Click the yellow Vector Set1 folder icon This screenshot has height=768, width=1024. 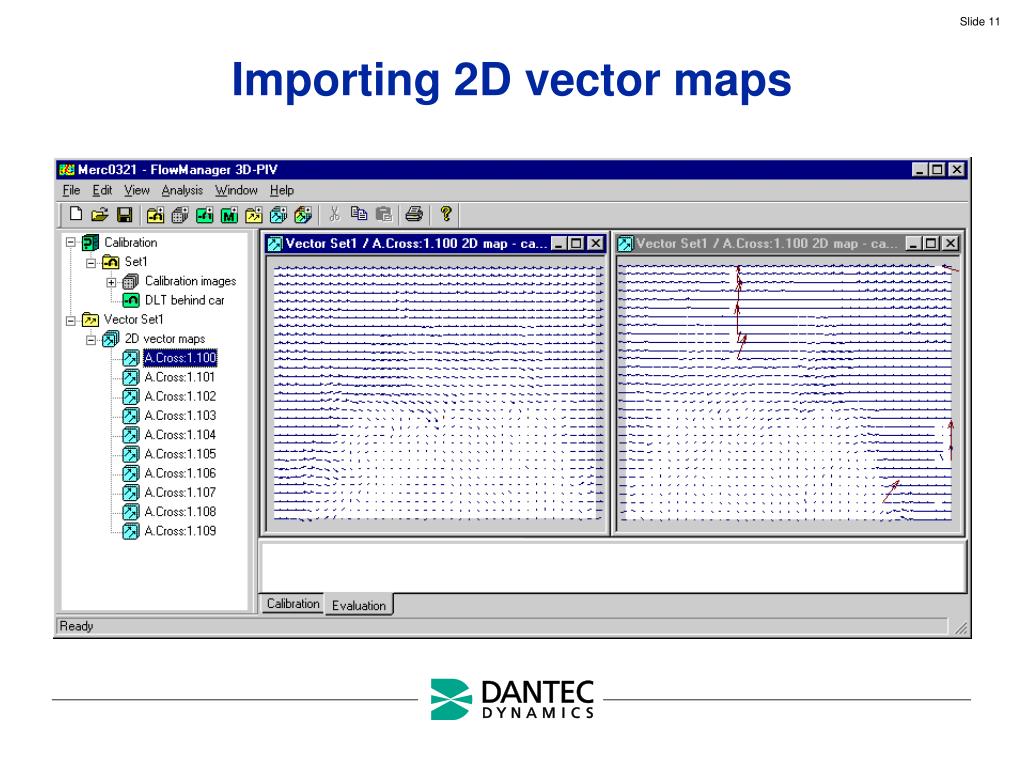[90, 320]
